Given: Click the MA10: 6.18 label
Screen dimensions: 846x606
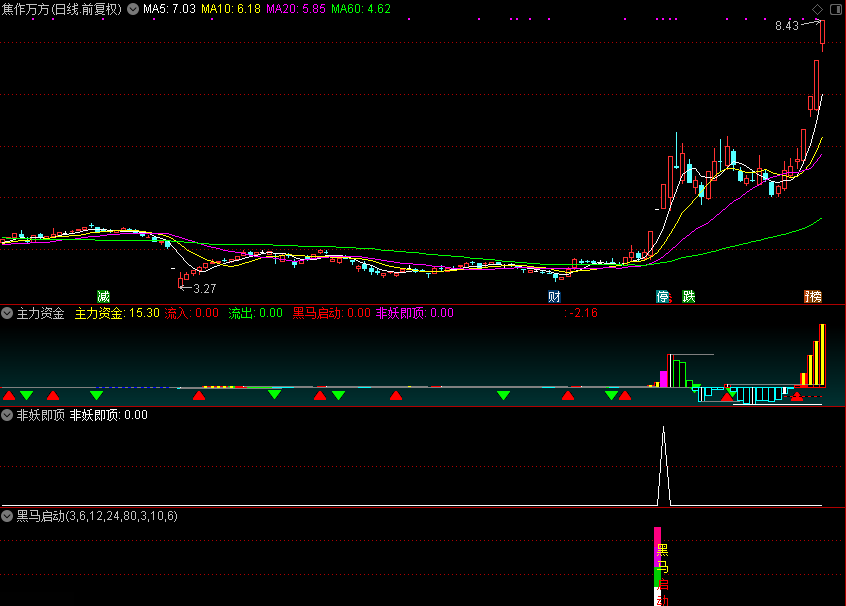Looking at the screenshot, I should point(231,9).
